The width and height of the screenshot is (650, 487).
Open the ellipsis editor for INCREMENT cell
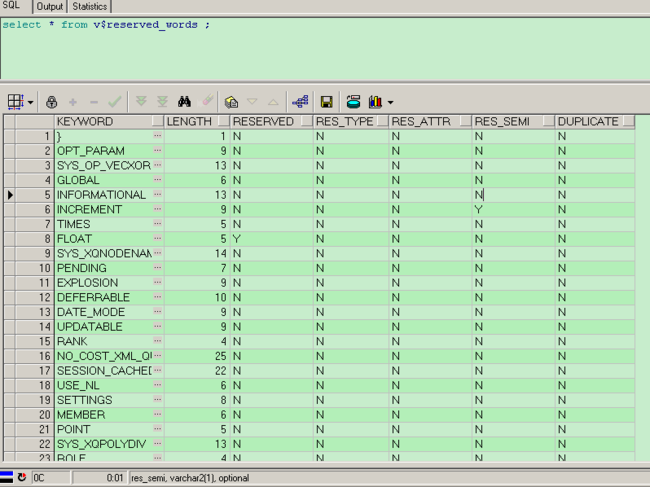click(158, 209)
